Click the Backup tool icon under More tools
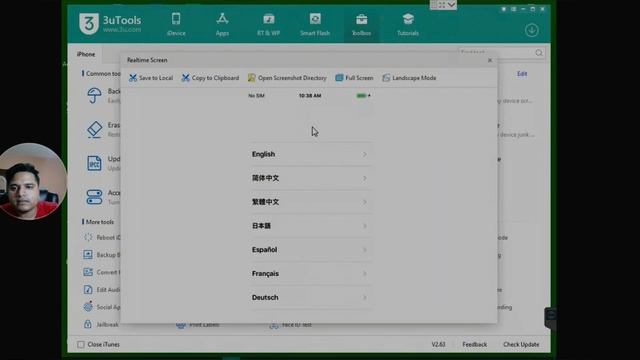 coord(88,255)
